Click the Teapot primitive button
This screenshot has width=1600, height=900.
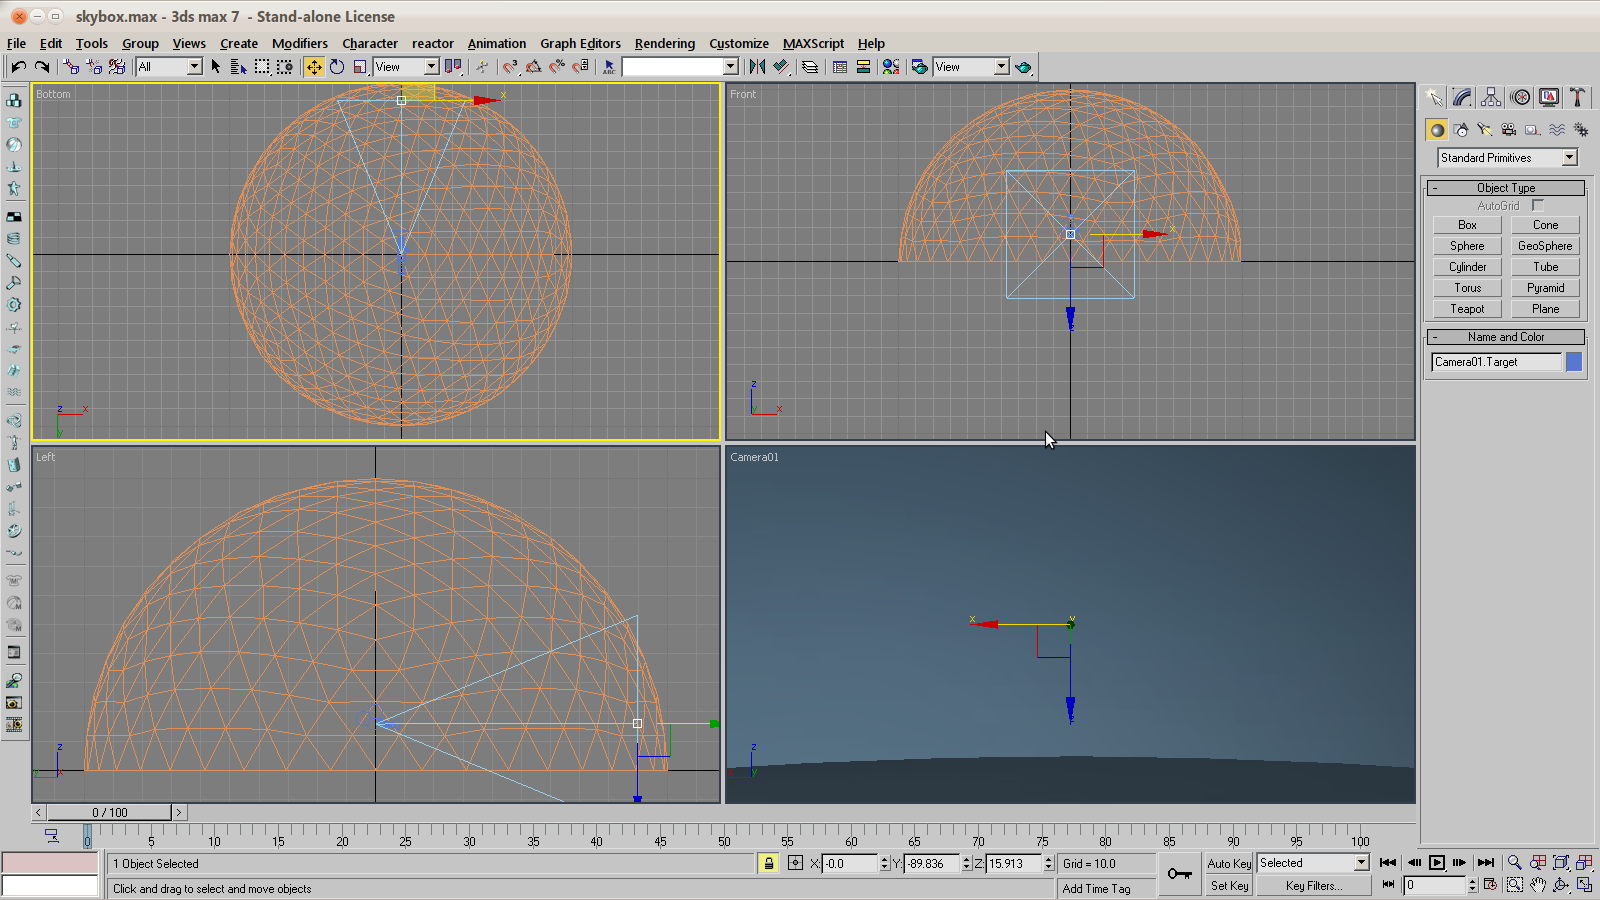pos(1467,309)
